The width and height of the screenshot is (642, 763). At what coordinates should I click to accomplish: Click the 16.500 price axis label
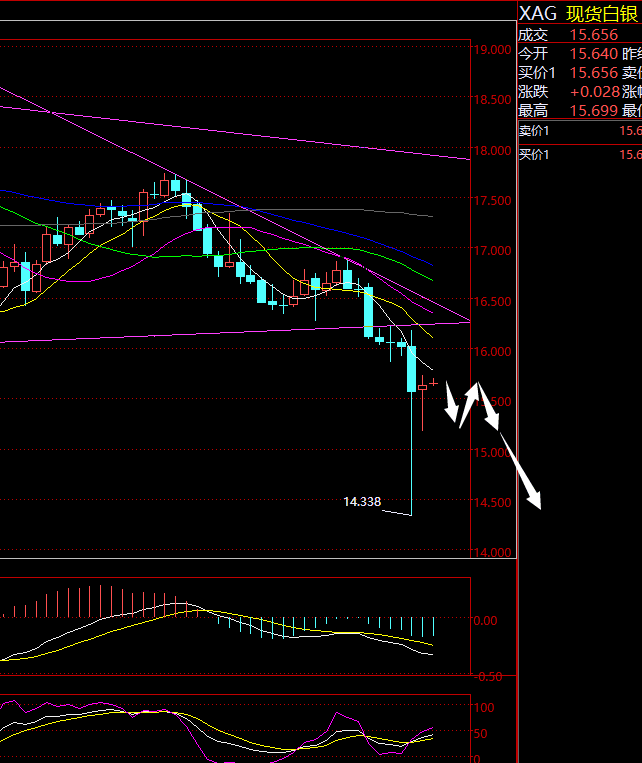[x=493, y=301]
